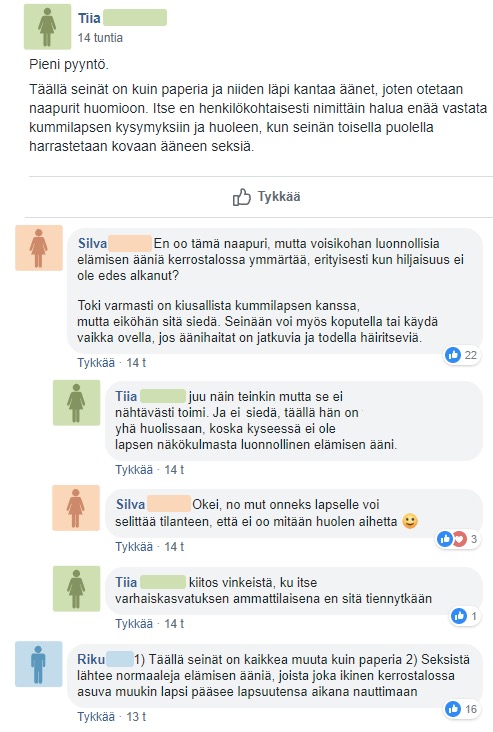Open the like and heart reactions showing 3
This screenshot has width=493, height=732.
point(458,539)
